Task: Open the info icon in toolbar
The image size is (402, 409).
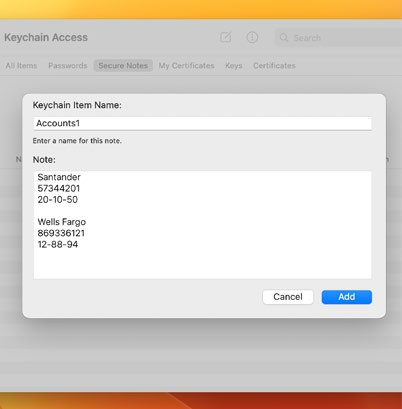Action: [252, 37]
